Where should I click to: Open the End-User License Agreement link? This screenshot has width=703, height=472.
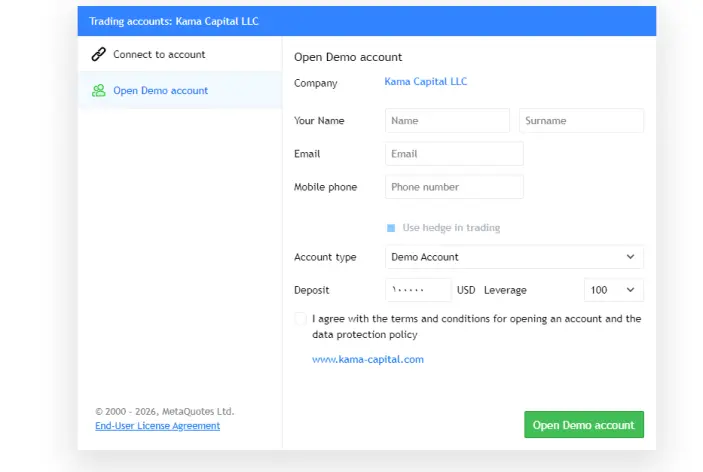(157, 426)
